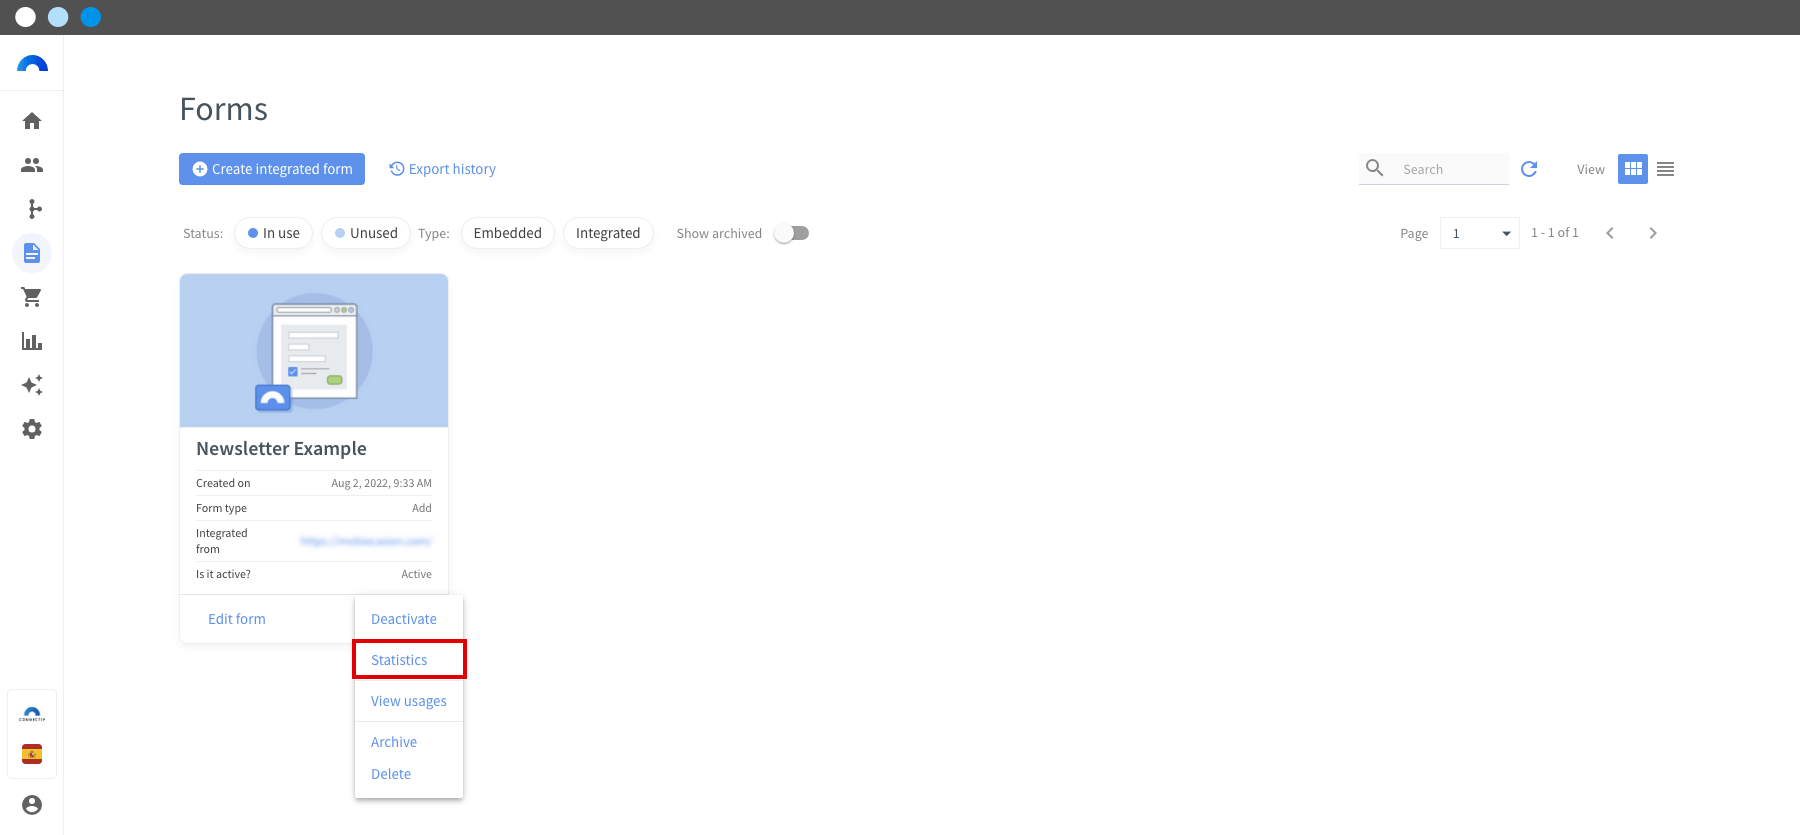Click the 'Aug 2, 2022, 9:33 AM' date
The width and height of the screenshot is (1800, 835).
click(x=381, y=483)
